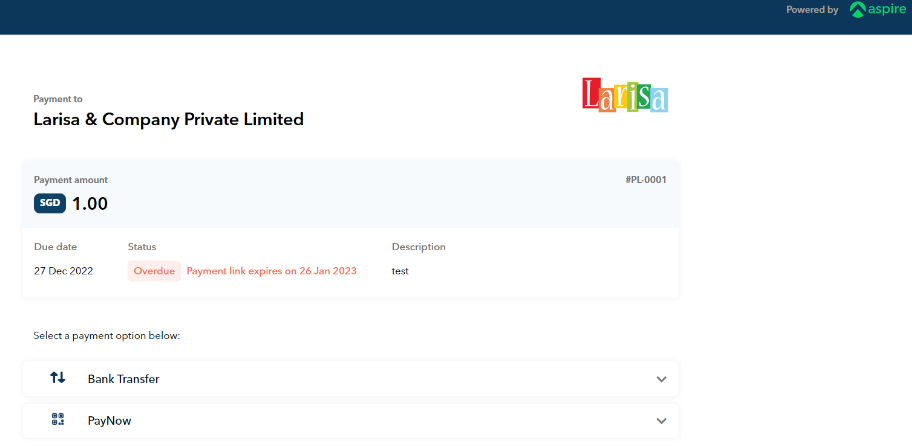Click the #PL-0001 reference number

tap(646, 180)
